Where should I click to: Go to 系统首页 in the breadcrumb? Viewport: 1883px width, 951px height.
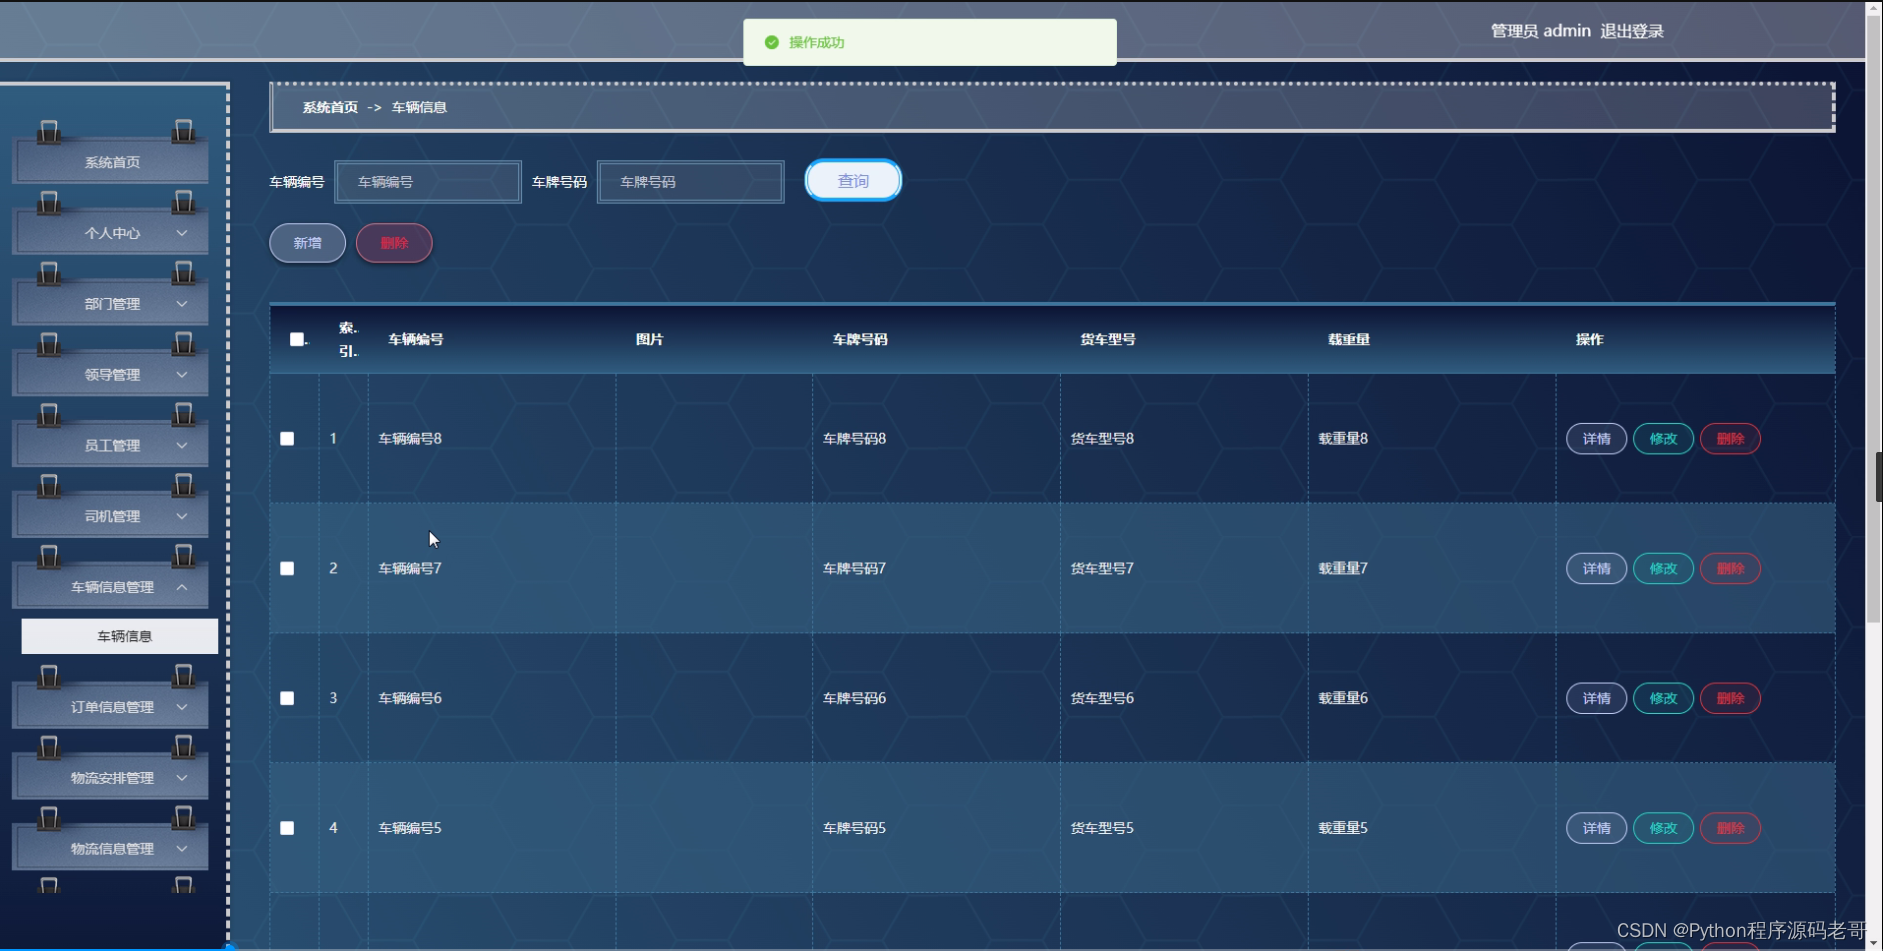click(x=330, y=107)
